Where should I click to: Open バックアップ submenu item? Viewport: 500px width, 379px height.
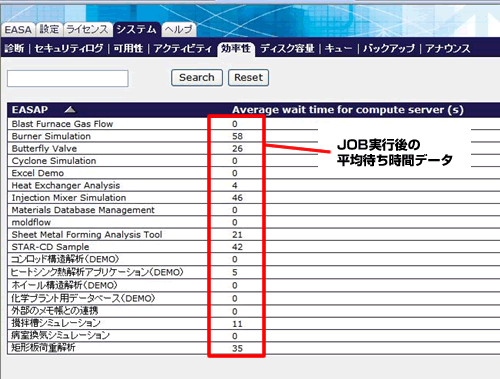click(x=389, y=49)
